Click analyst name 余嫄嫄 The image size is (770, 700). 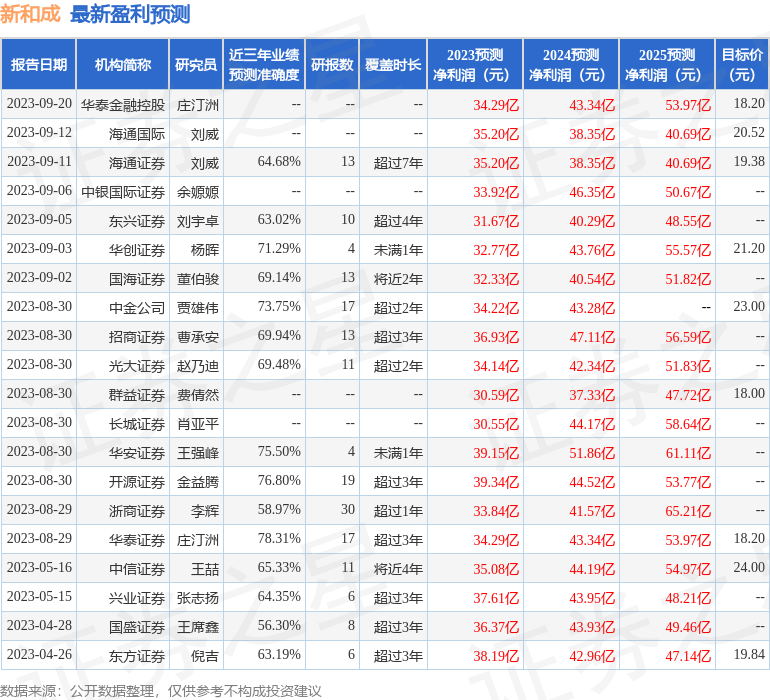[x=197, y=192]
